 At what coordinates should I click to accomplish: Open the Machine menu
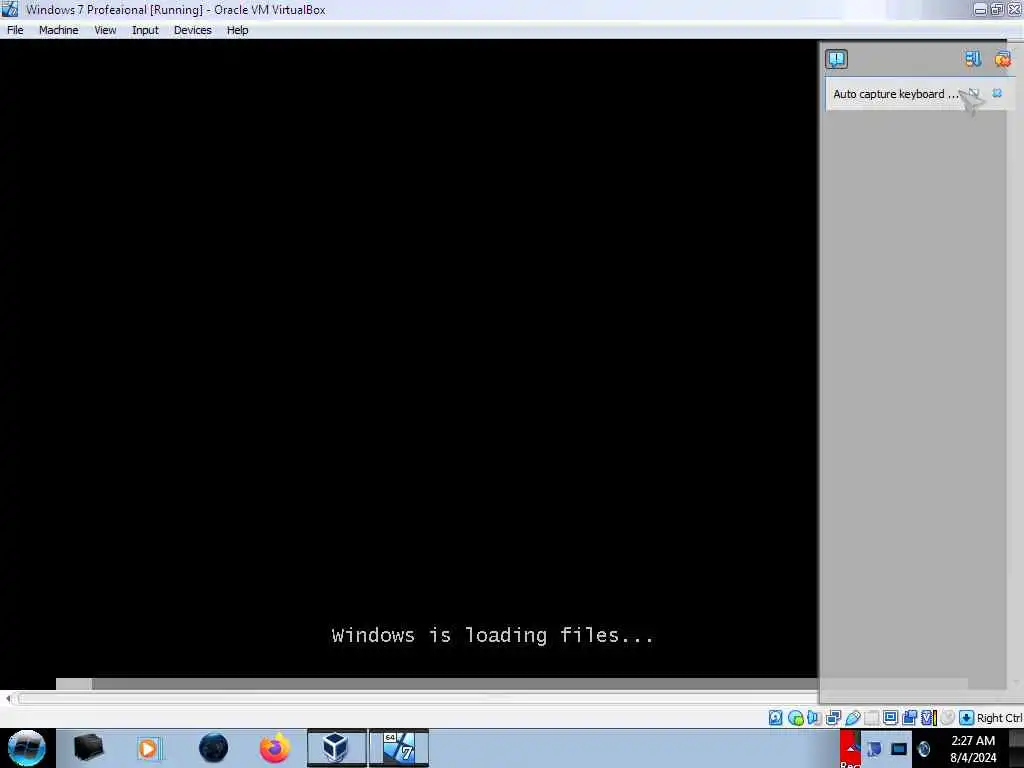point(58,30)
